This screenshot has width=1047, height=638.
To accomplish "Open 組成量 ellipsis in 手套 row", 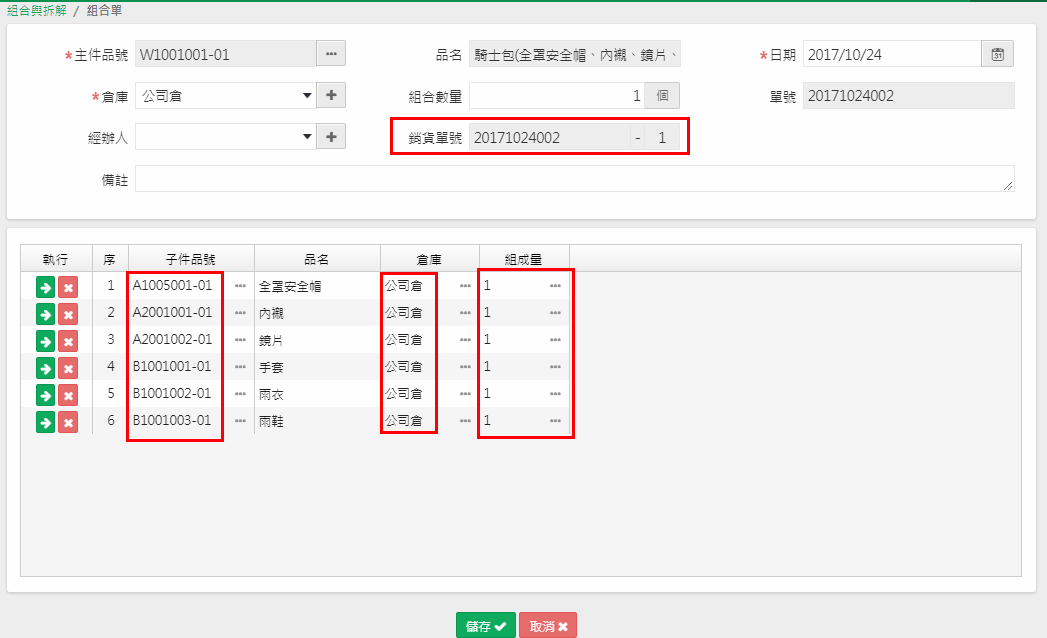I will click(556, 367).
